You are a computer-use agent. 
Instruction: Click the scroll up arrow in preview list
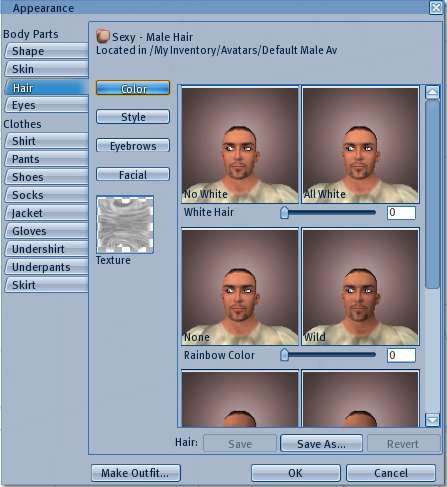[432, 92]
